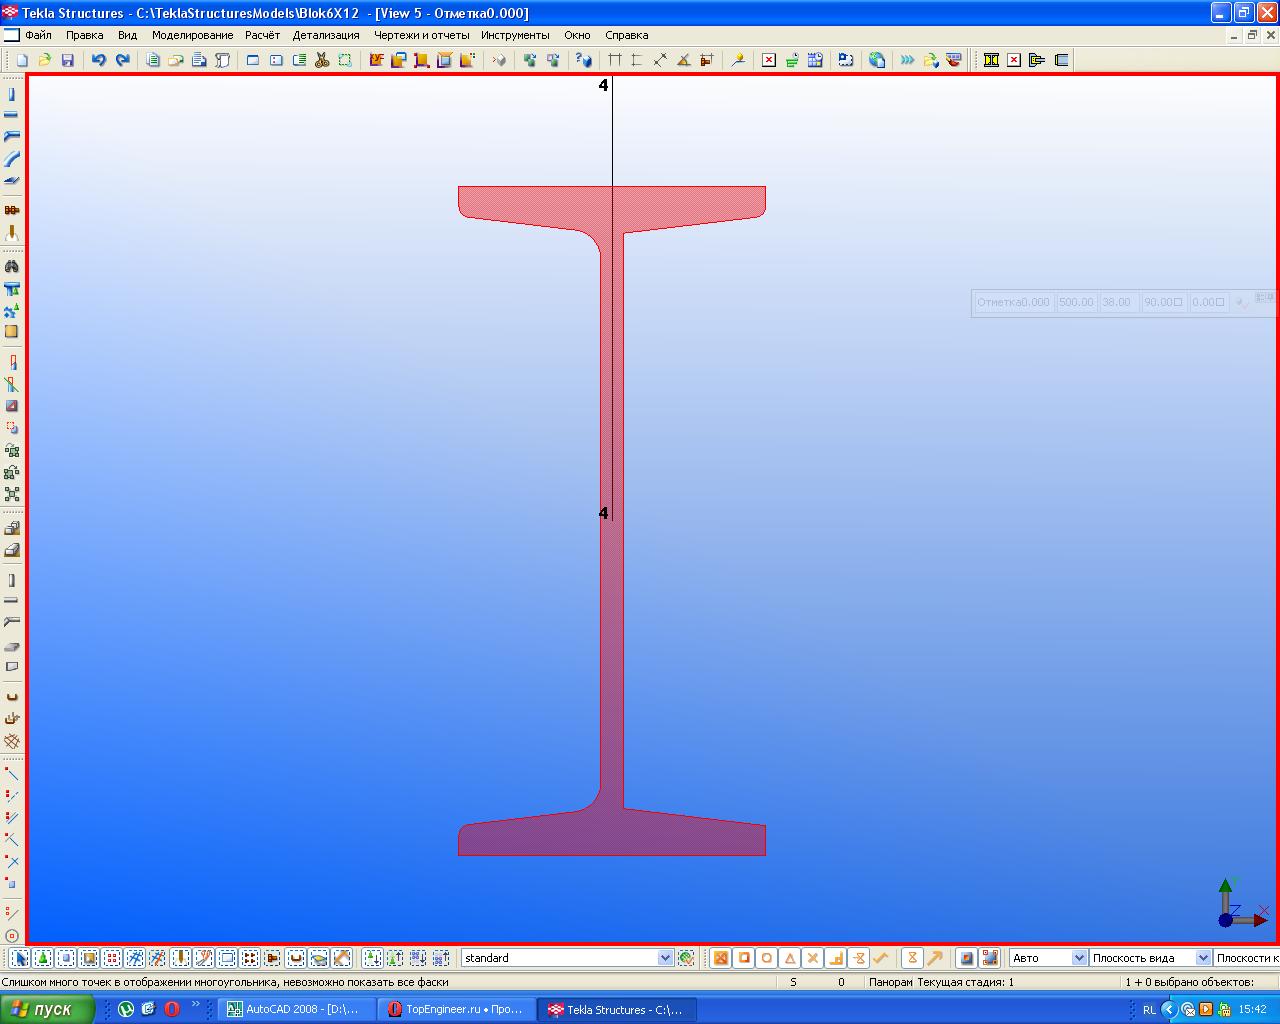Toggle the circle center snap switch
Viewport: 1280px width, 1024px height.
[766, 958]
